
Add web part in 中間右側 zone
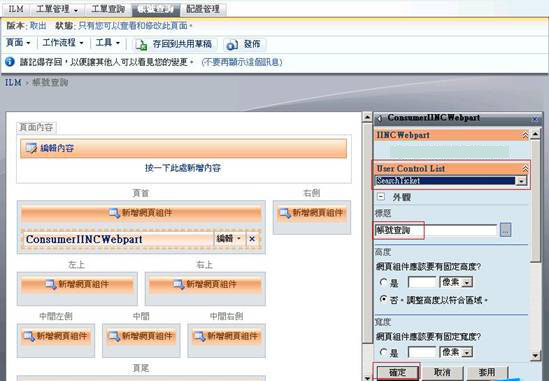(x=227, y=336)
